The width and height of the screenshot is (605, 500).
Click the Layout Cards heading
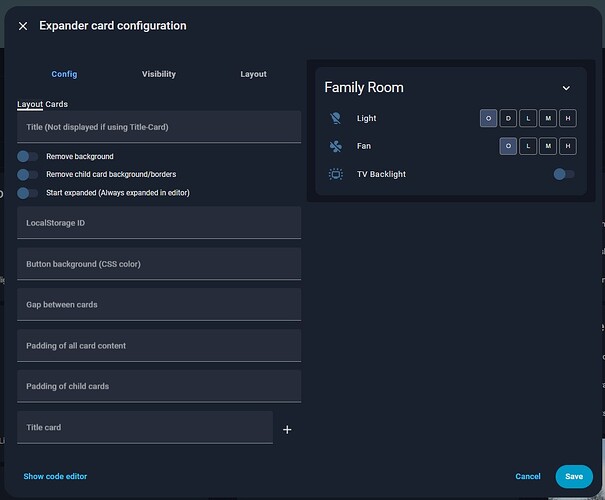tap(42, 104)
